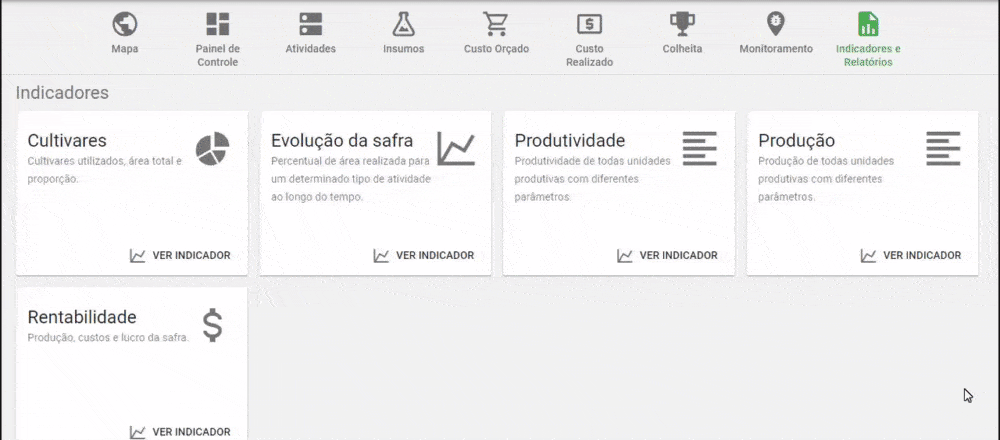Open VER INDICADOR for the Produção card
The image size is (1000, 440).
[x=911, y=255]
